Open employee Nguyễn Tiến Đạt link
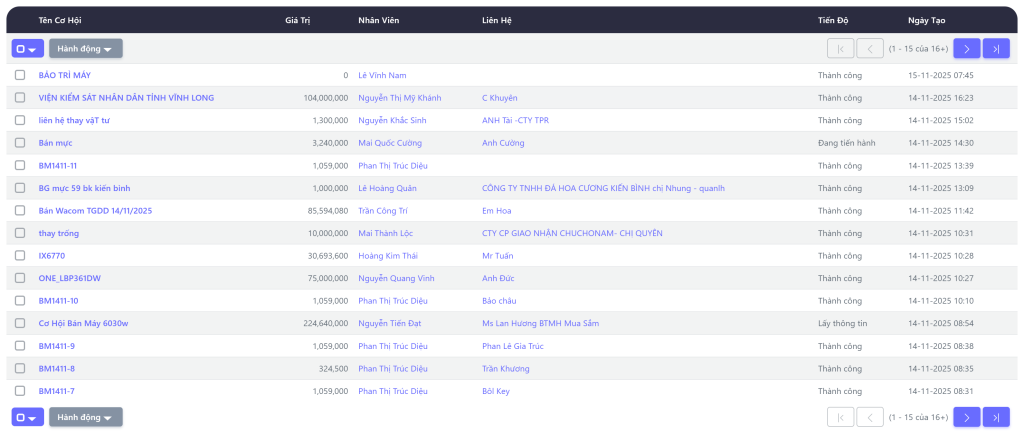 pyautogui.click(x=392, y=323)
